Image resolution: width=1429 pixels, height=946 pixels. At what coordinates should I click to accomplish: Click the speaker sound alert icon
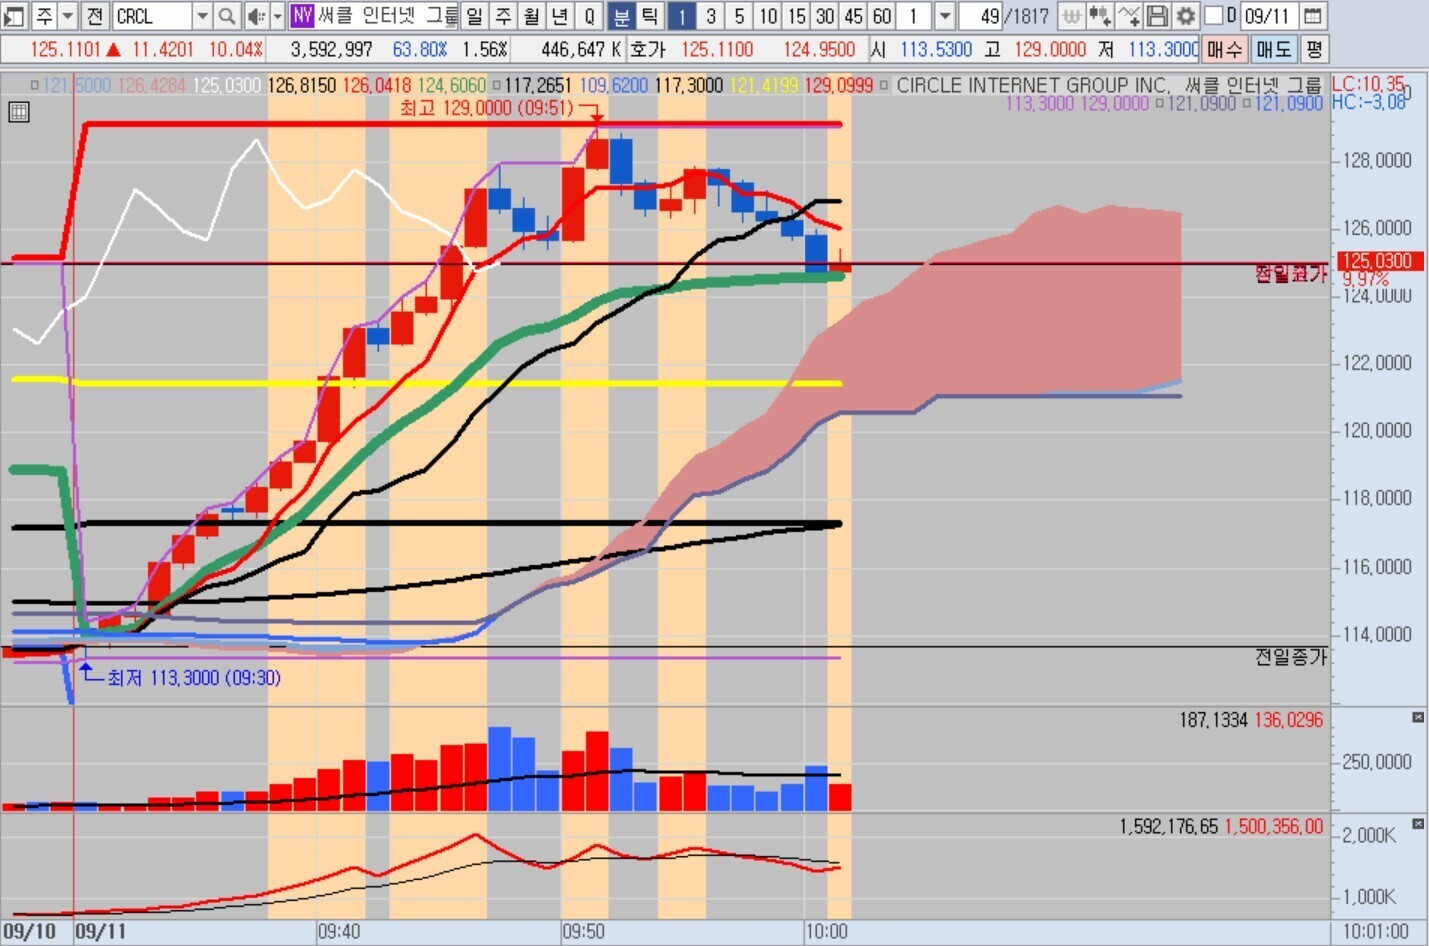[254, 16]
